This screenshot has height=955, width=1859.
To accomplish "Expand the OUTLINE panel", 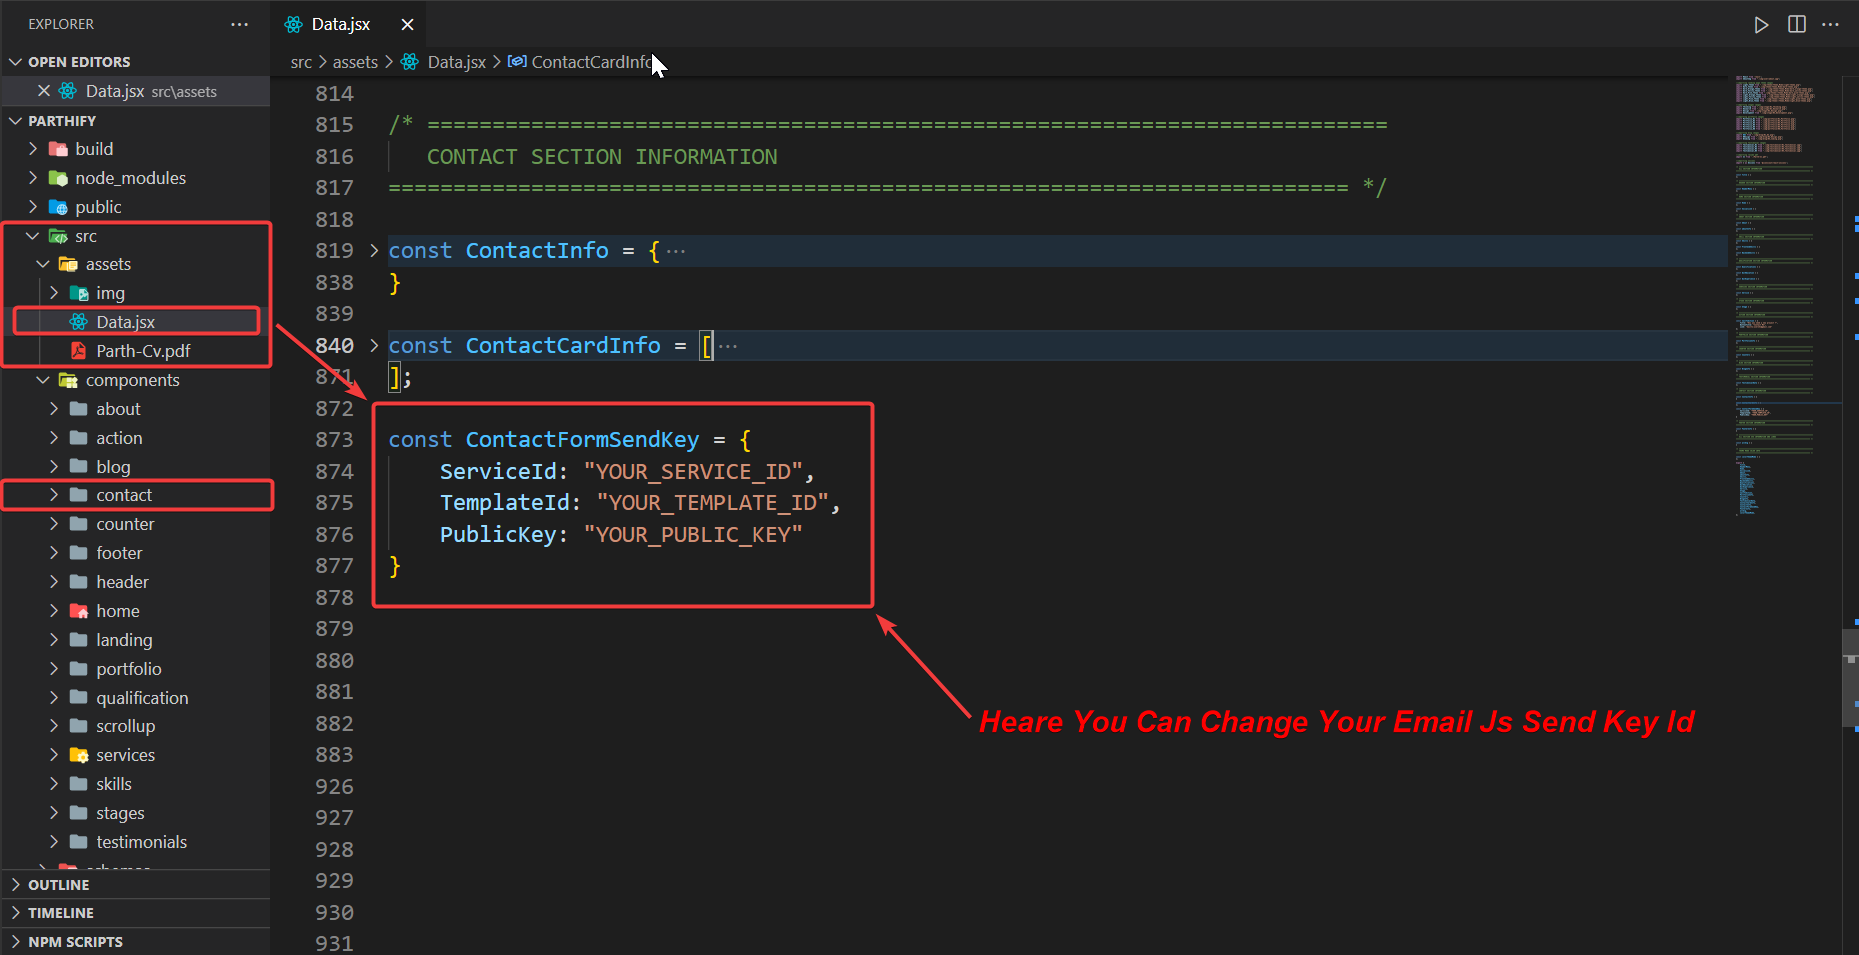I will [x=58, y=885].
